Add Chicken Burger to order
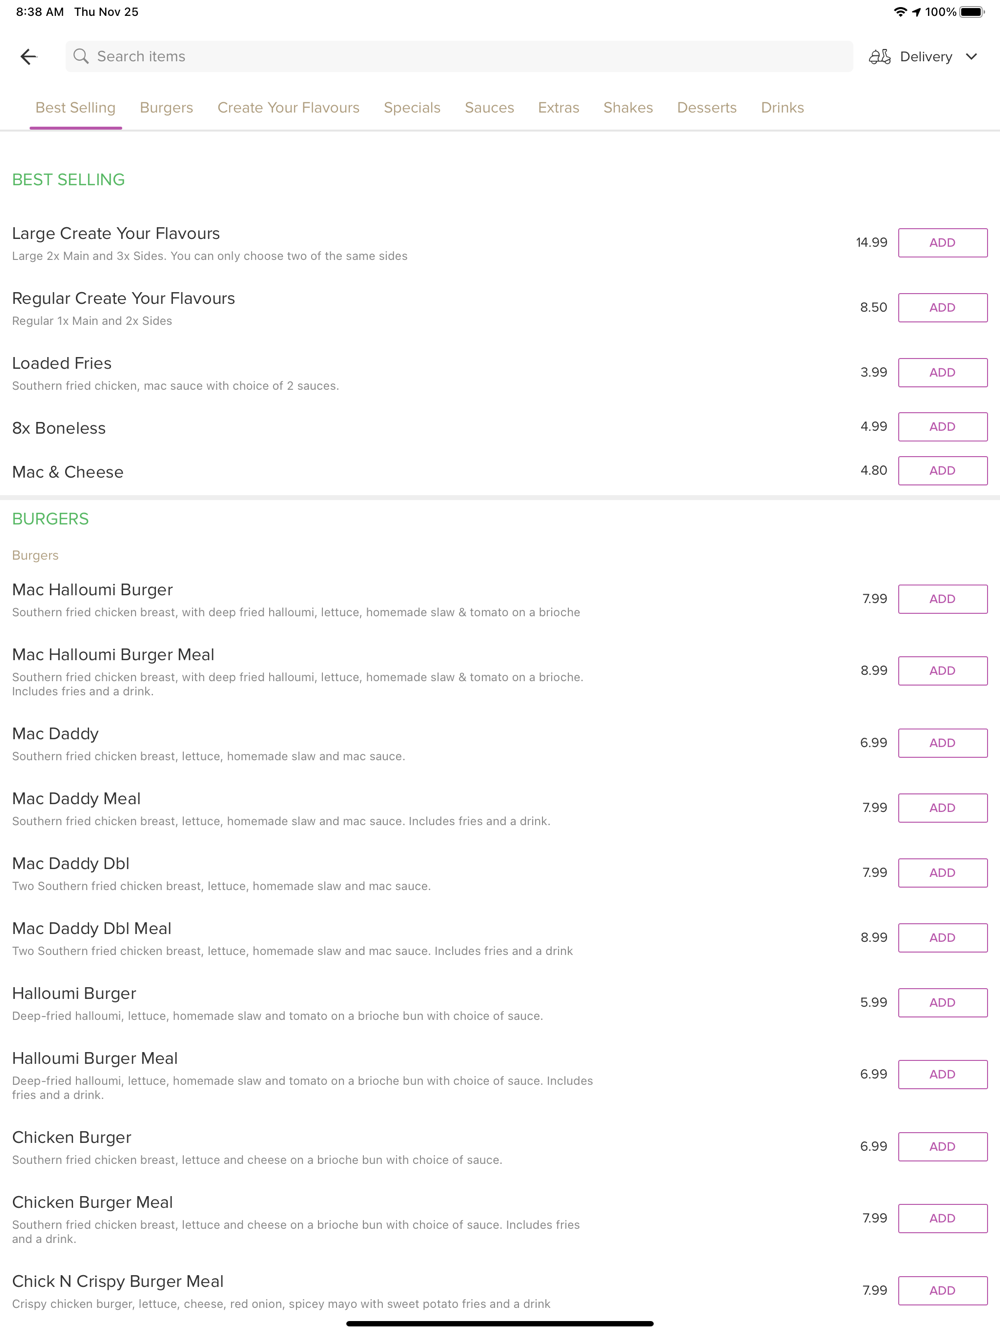The width and height of the screenshot is (1000, 1334). [x=942, y=1147]
